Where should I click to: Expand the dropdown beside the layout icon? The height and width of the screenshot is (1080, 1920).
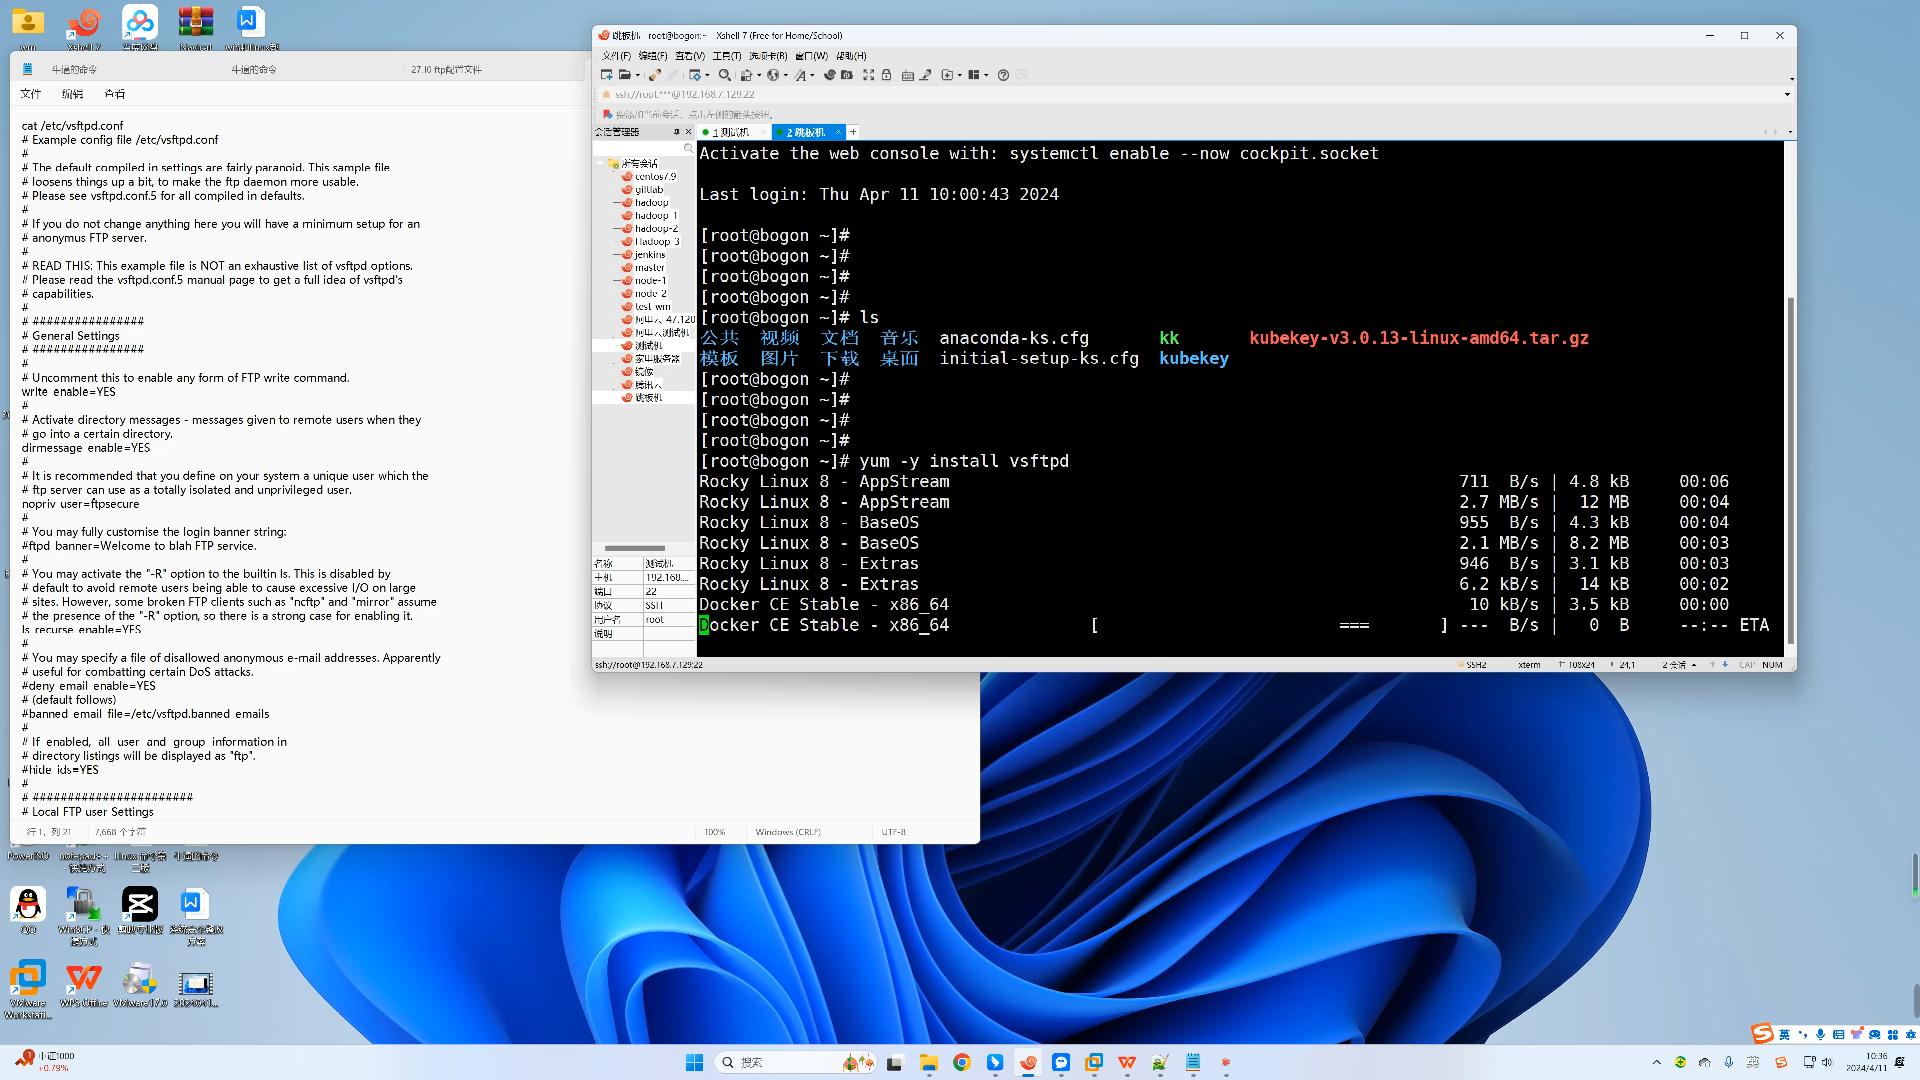(x=986, y=75)
